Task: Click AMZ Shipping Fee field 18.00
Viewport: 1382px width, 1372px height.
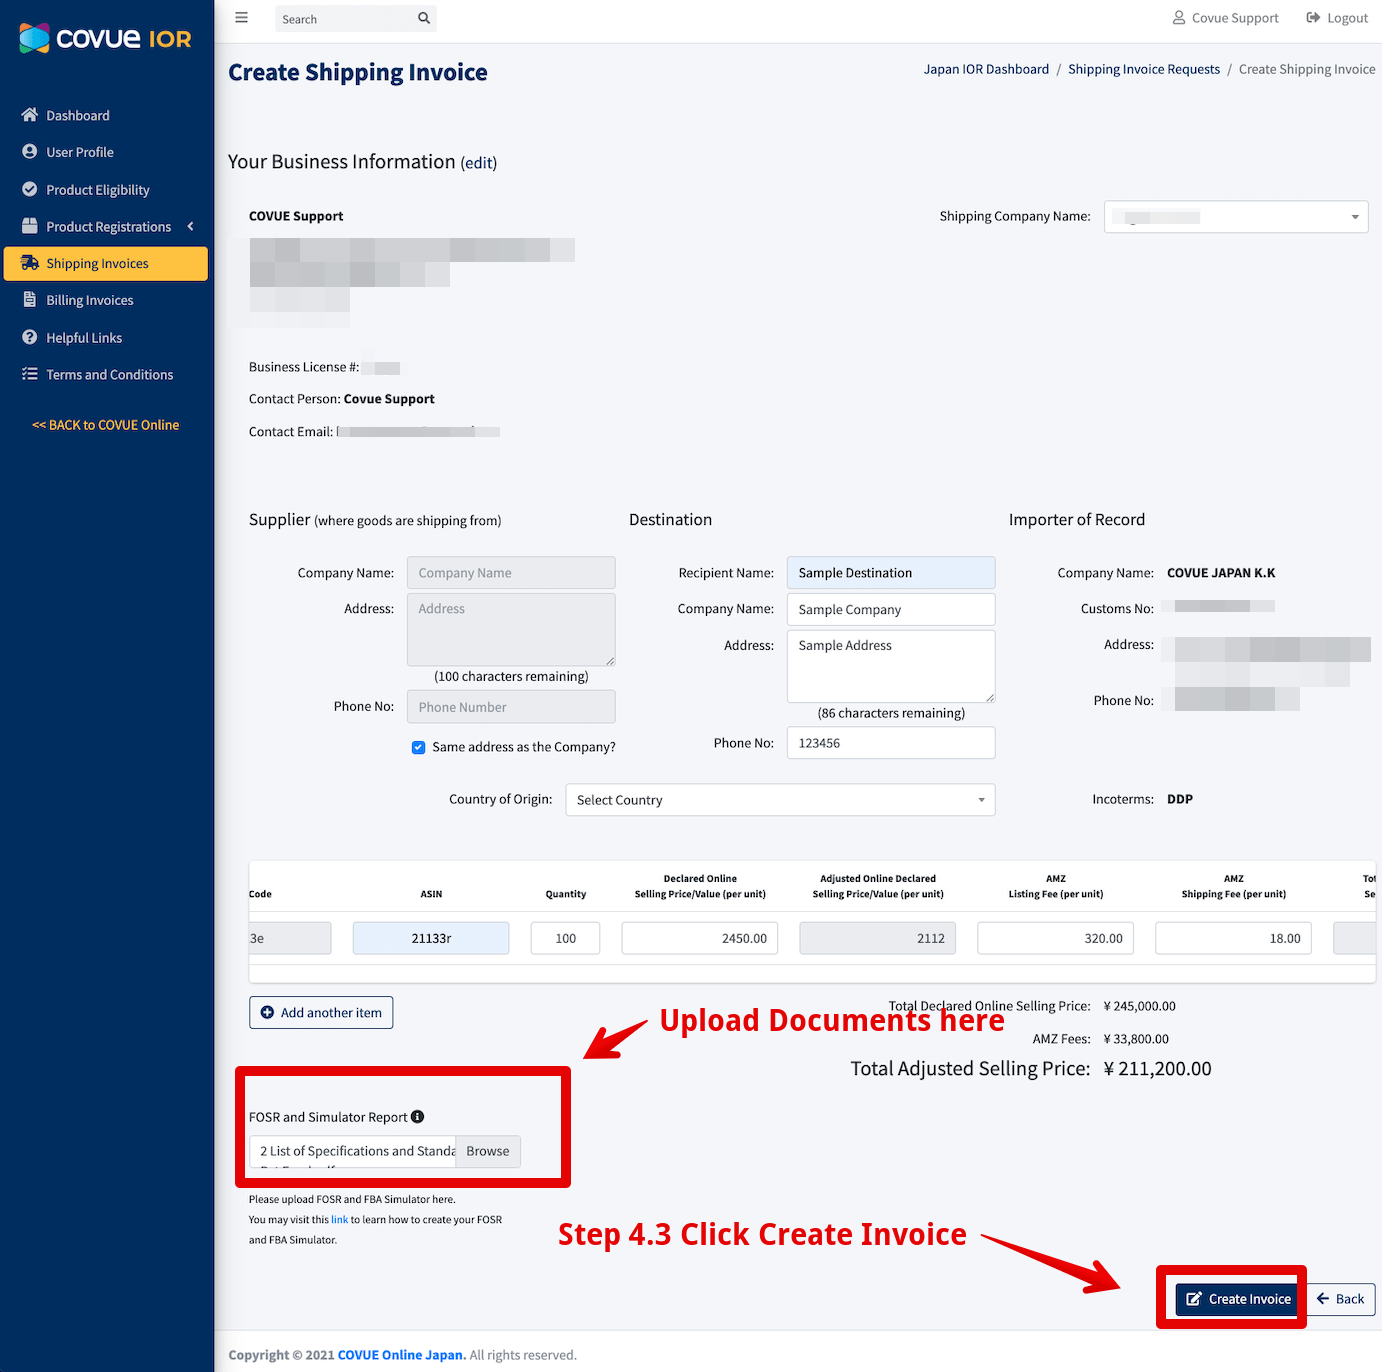Action: coord(1233,938)
